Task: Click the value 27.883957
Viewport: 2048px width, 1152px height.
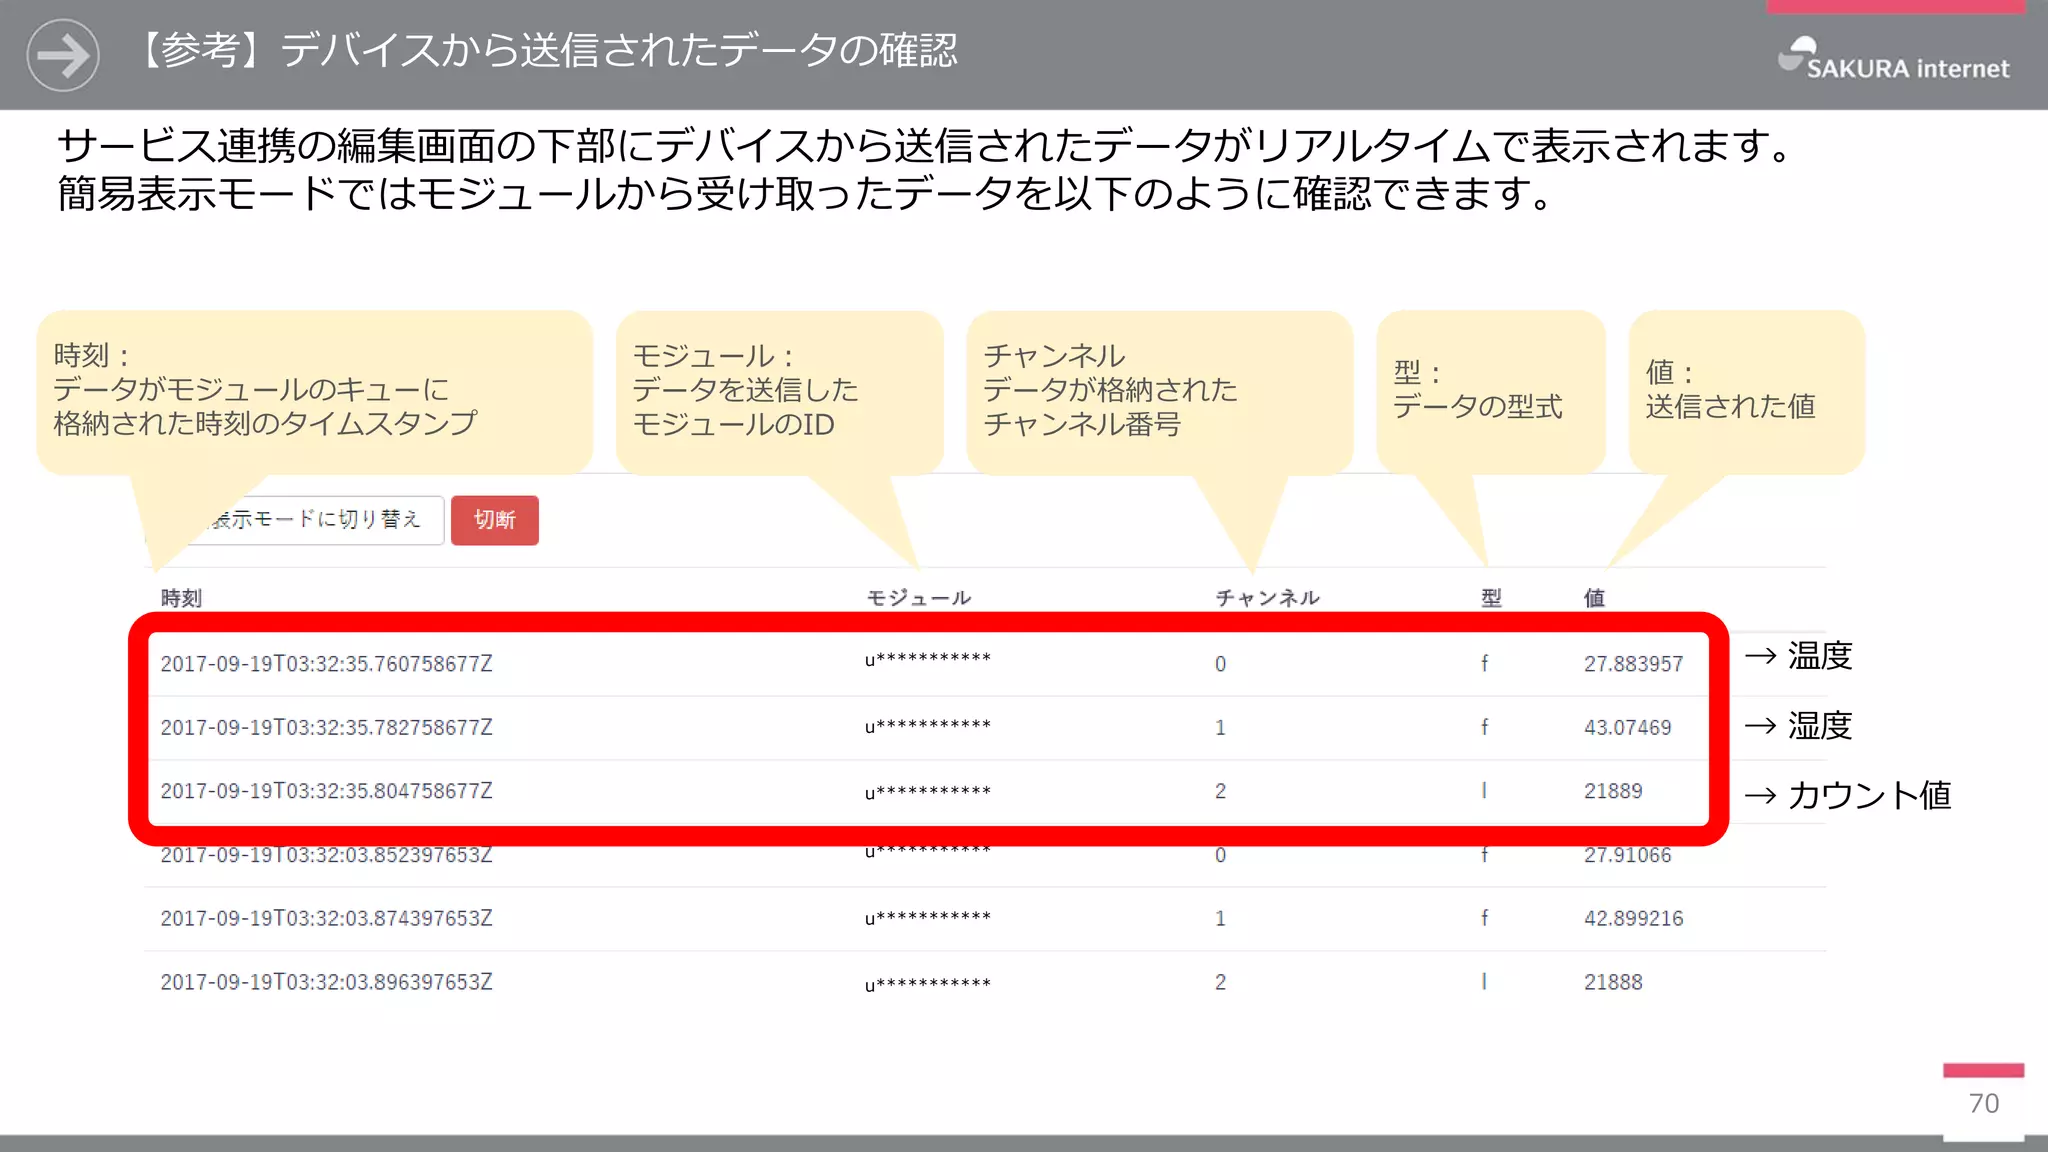Action: [x=1633, y=664]
